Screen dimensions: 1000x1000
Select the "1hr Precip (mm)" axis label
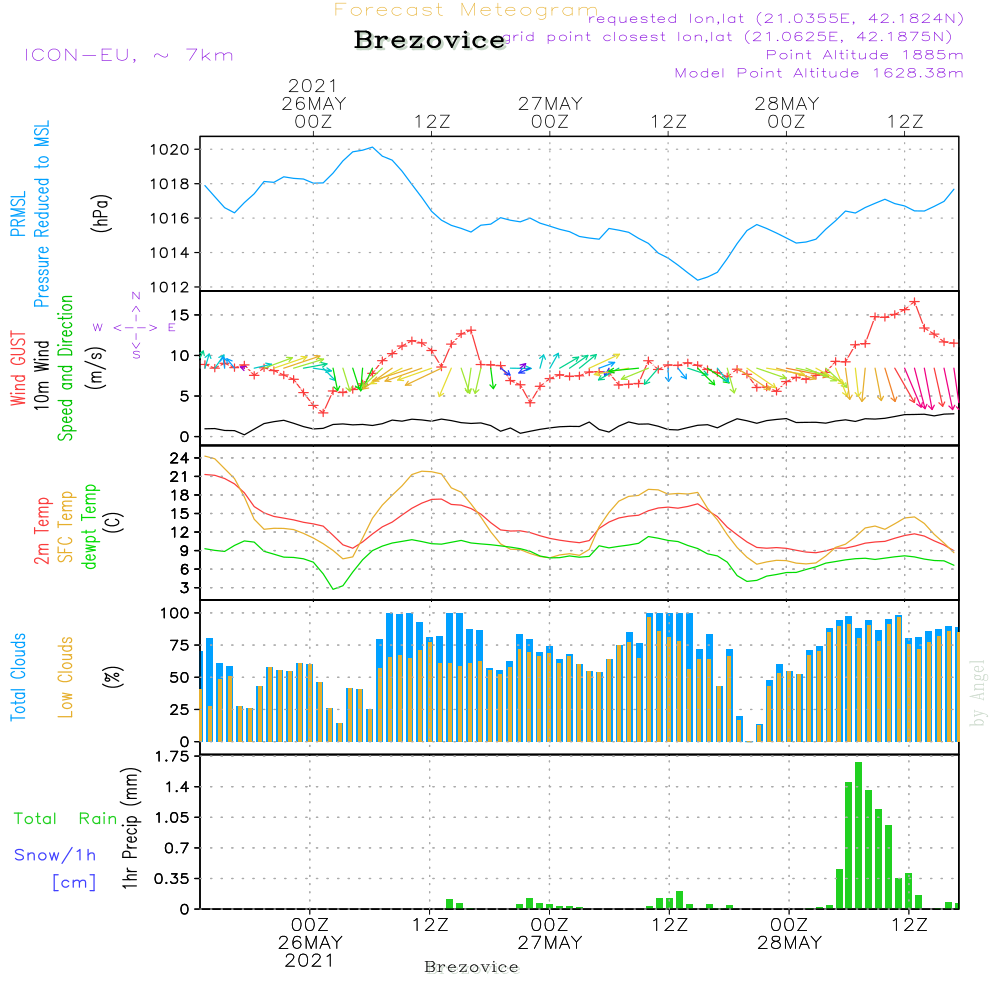point(130,828)
